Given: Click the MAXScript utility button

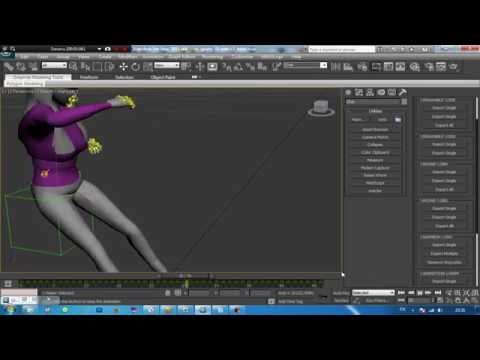Looking at the screenshot, I should point(375,183).
